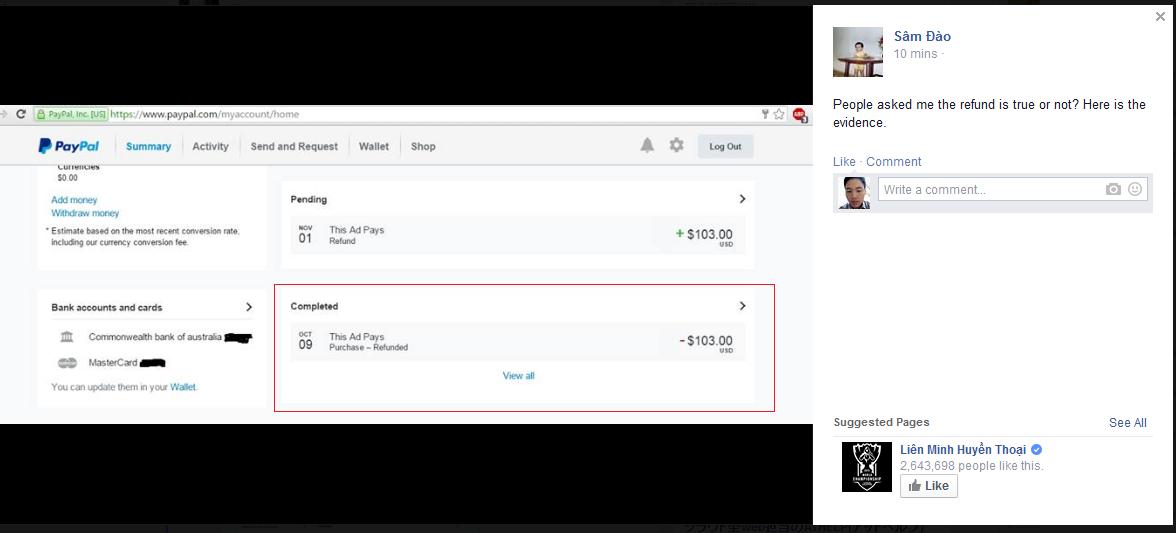Open Send and Request tab
1176x533 pixels.
tap(294, 146)
